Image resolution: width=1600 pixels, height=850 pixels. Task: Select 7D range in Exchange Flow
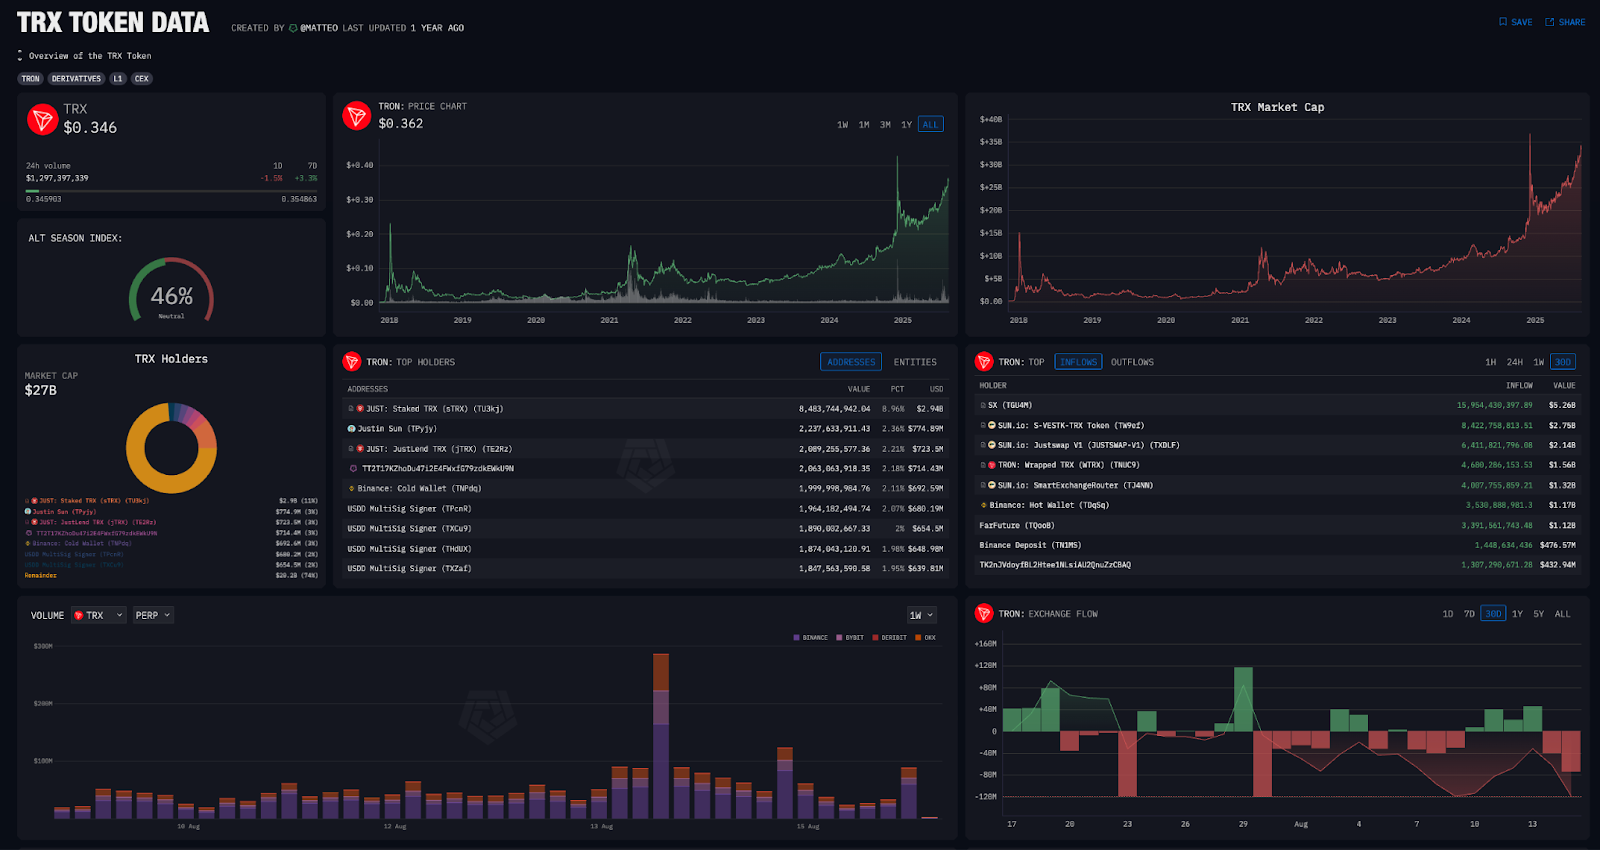tap(1469, 614)
